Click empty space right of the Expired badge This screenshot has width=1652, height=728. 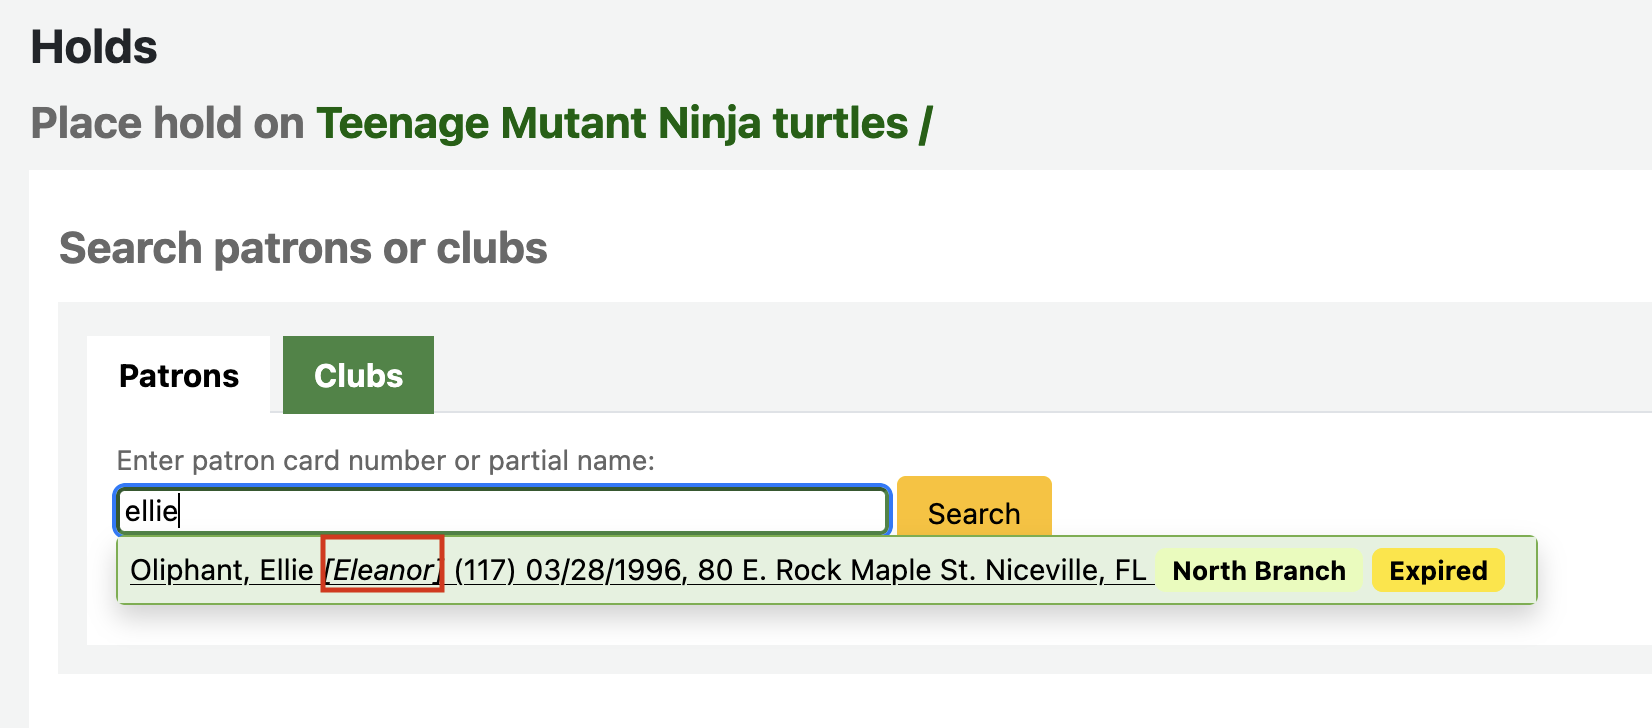click(x=1519, y=571)
